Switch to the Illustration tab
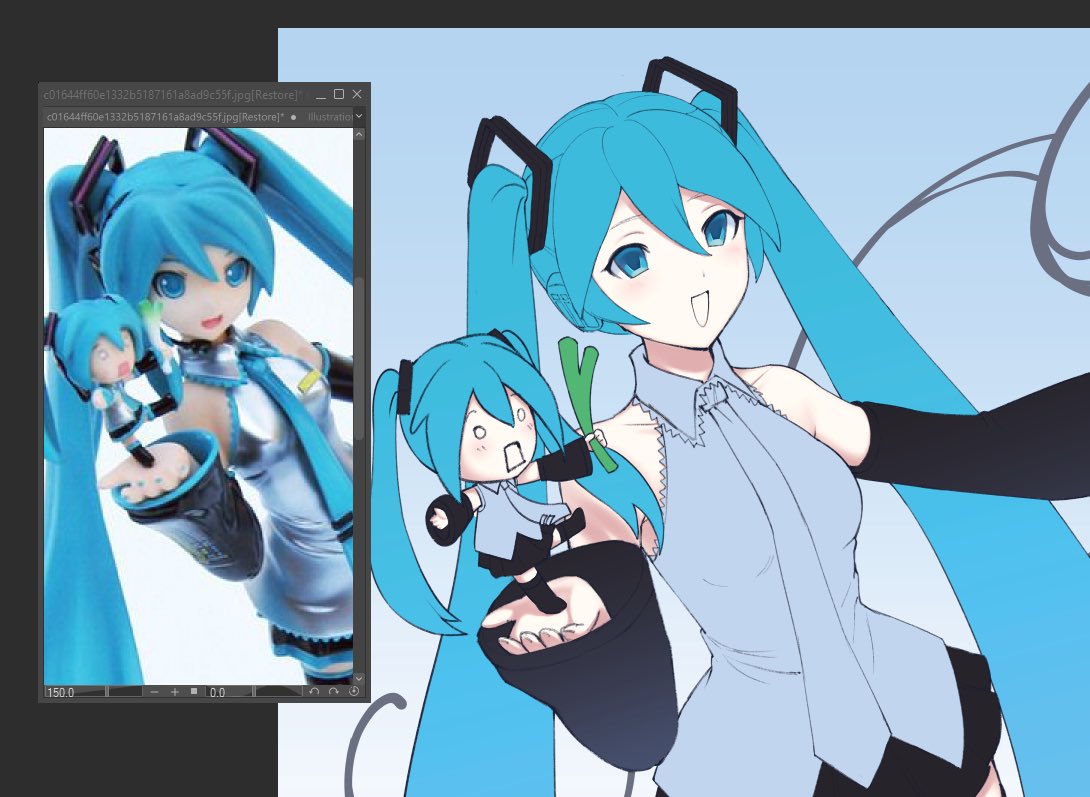The image size is (1090, 797). (330, 117)
